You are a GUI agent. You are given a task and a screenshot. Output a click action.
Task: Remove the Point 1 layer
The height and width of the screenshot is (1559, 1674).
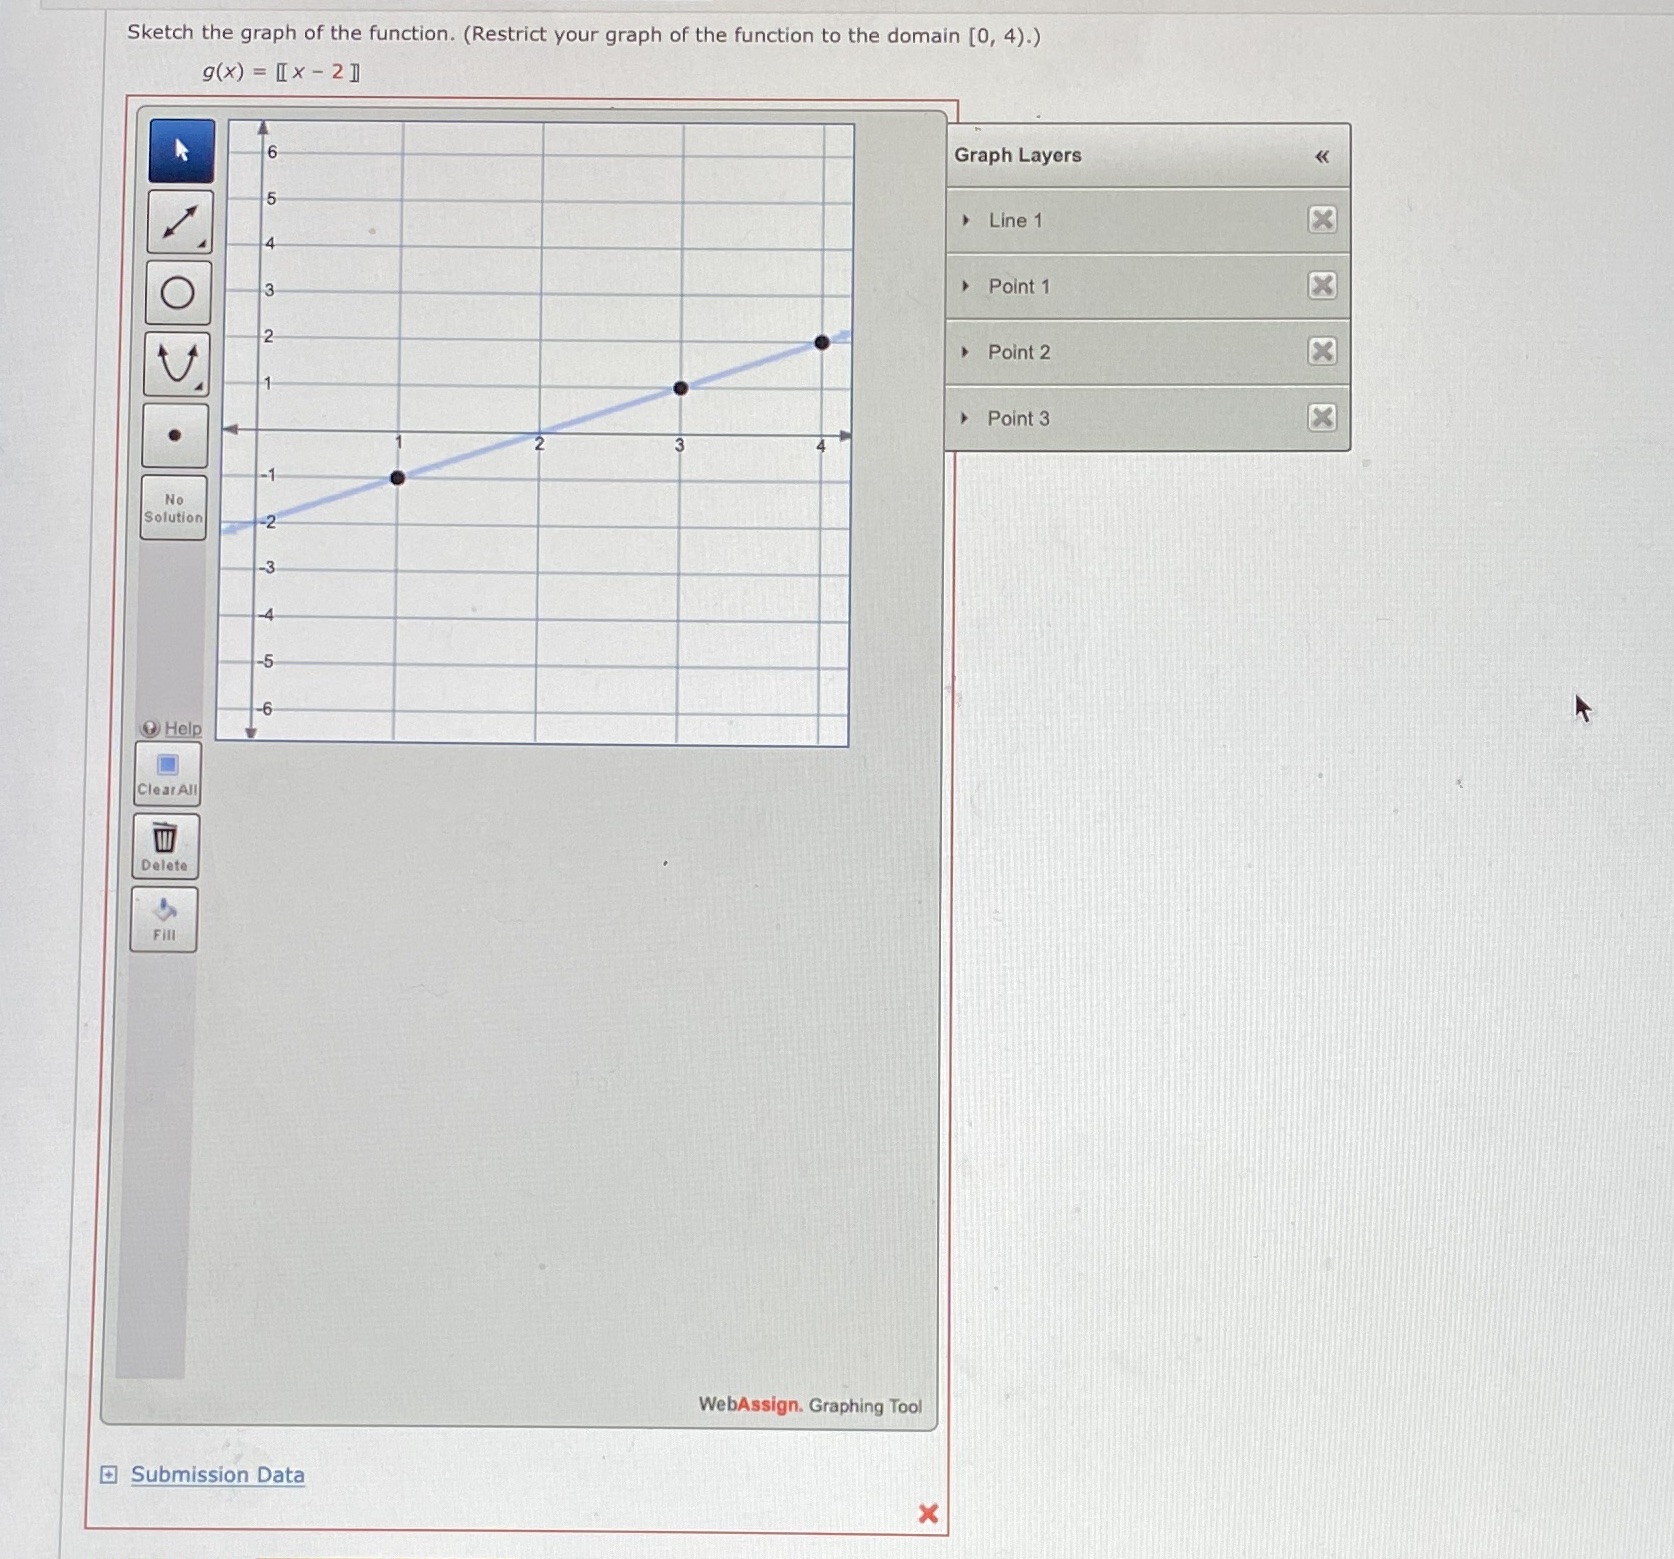point(1322,286)
